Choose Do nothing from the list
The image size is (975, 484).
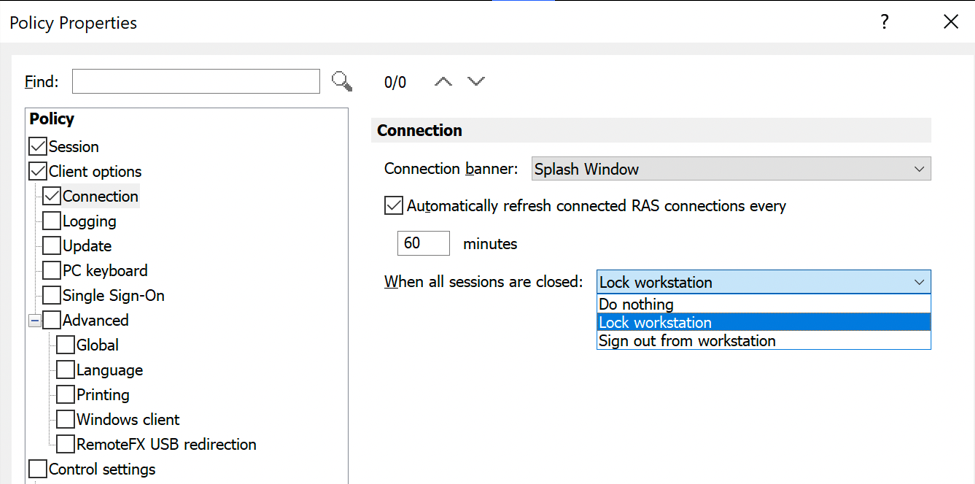[x=636, y=304]
